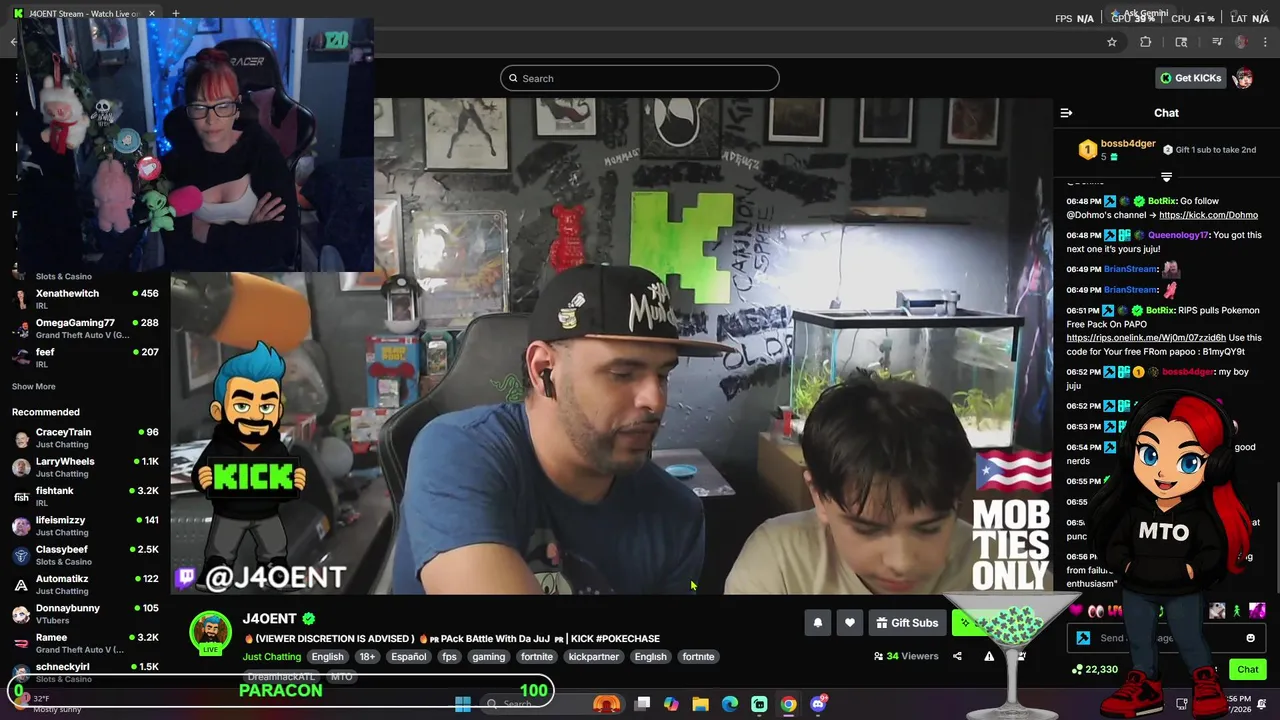Open a new browser tab with plus
This screenshot has width=1280, height=720.
tap(175, 13)
